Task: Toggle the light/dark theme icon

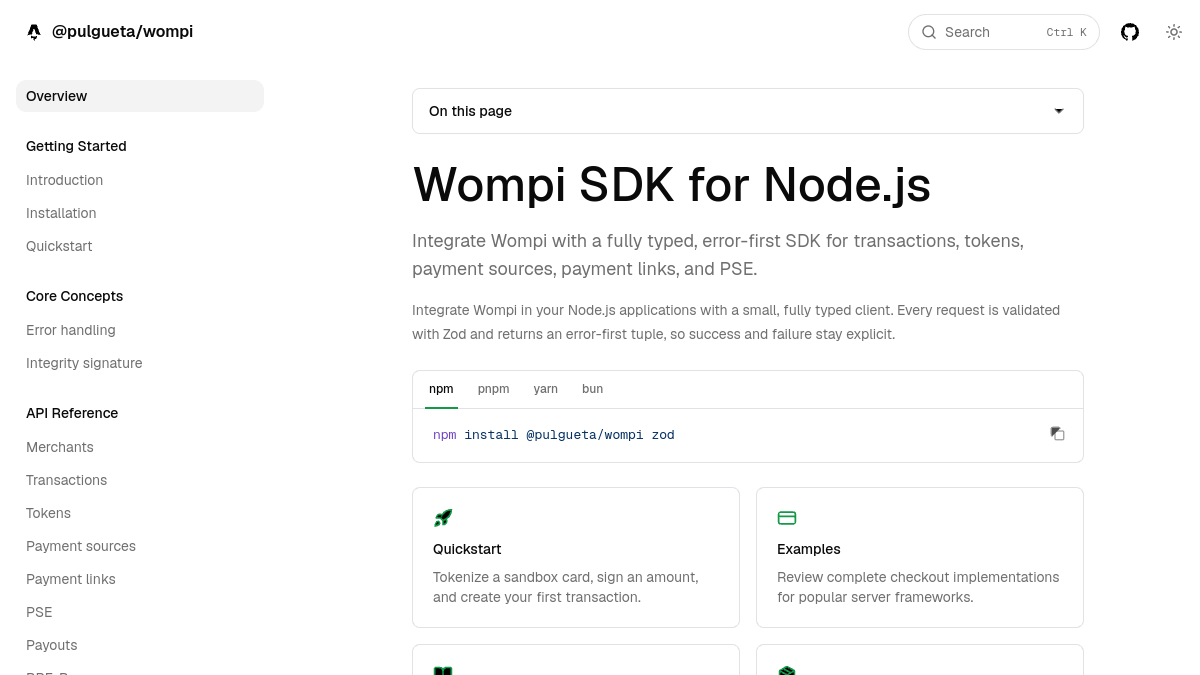Action: (x=1174, y=32)
